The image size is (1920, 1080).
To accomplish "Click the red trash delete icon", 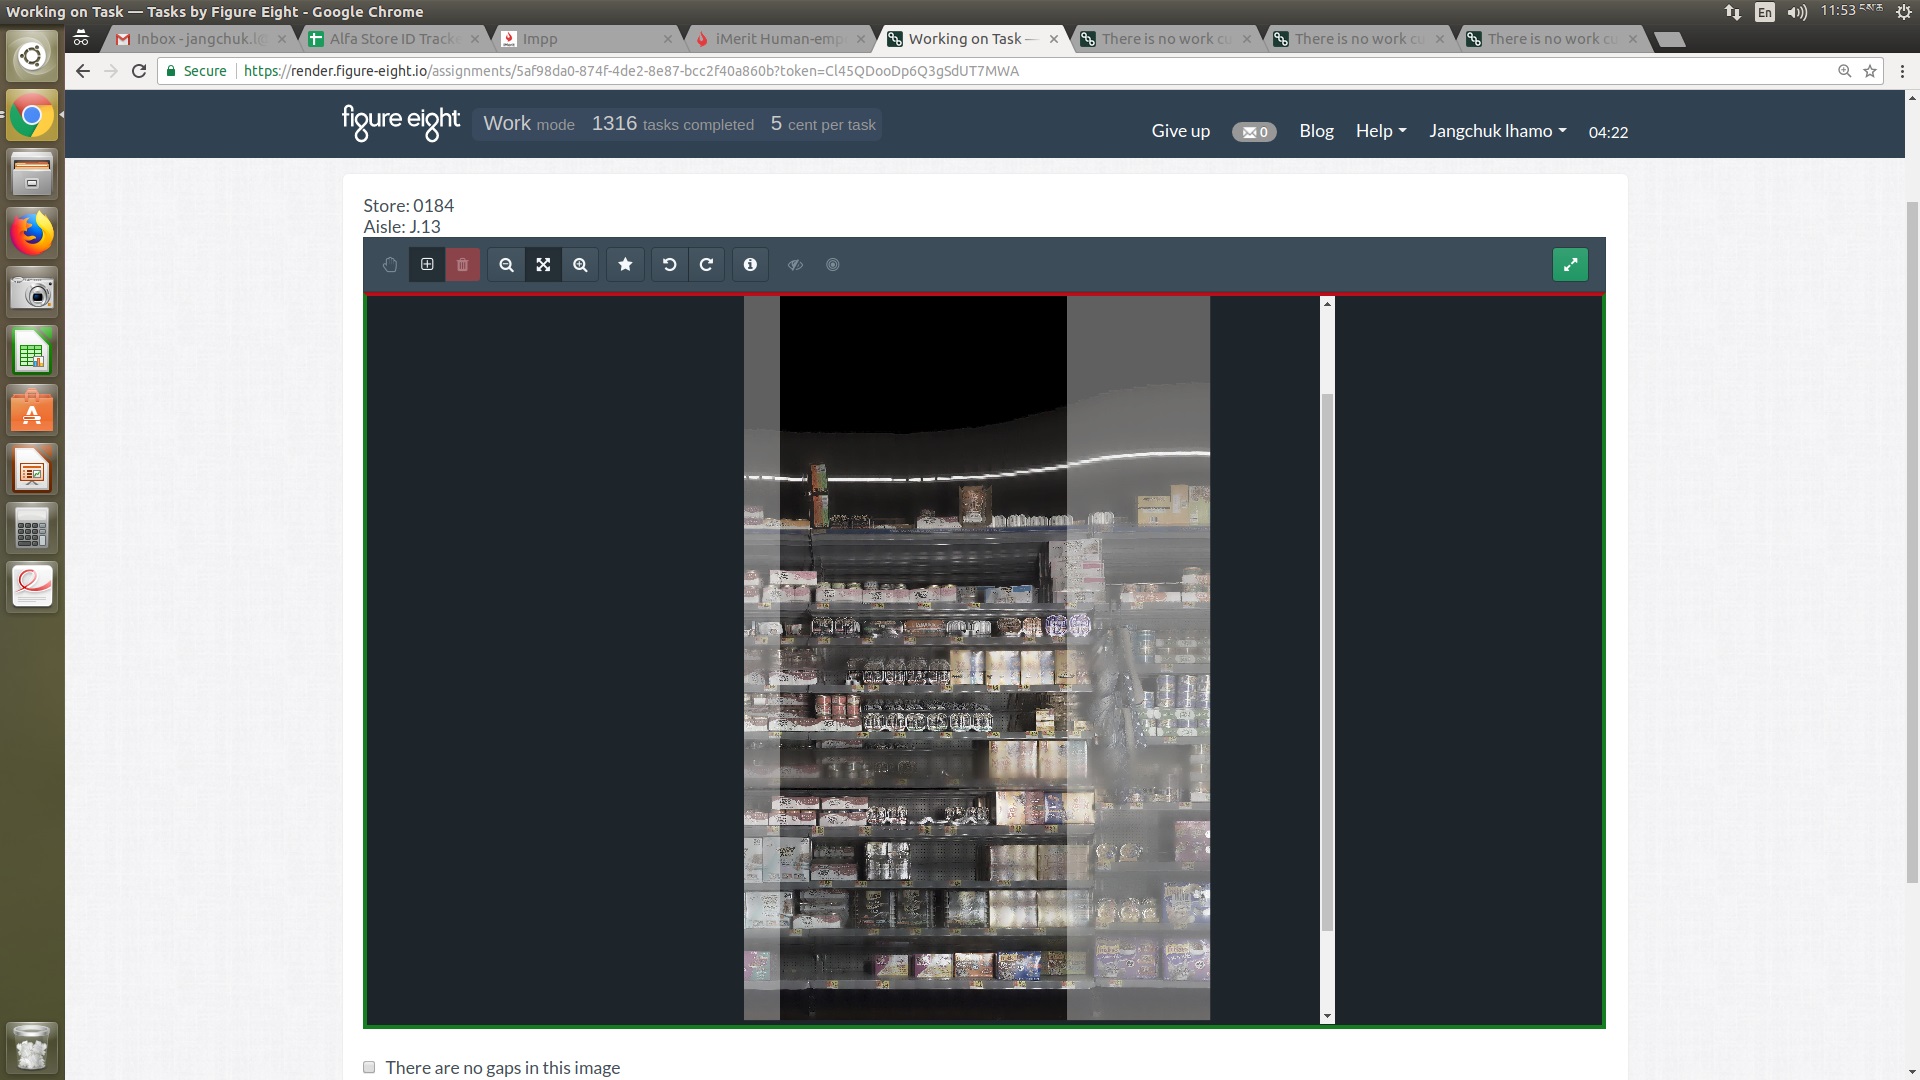I will tap(463, 265).
